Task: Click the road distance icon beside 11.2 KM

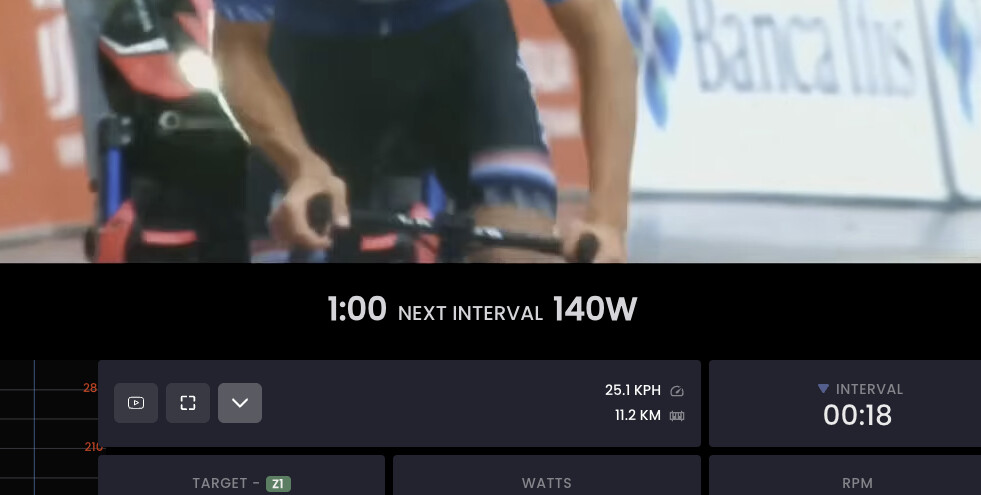Action: [x=677, y=416]
